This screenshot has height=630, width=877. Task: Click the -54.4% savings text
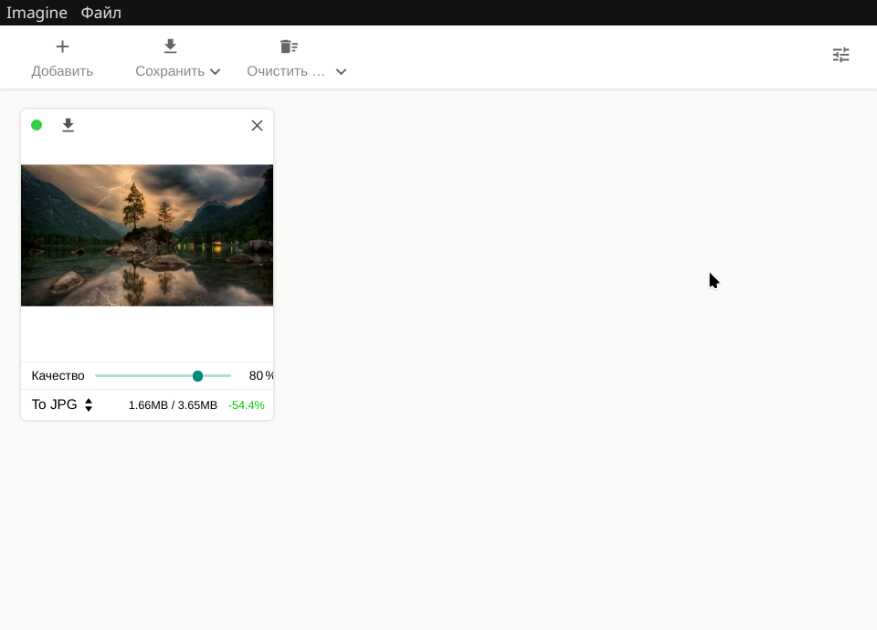pyautogui.click(x=246, y=405)
